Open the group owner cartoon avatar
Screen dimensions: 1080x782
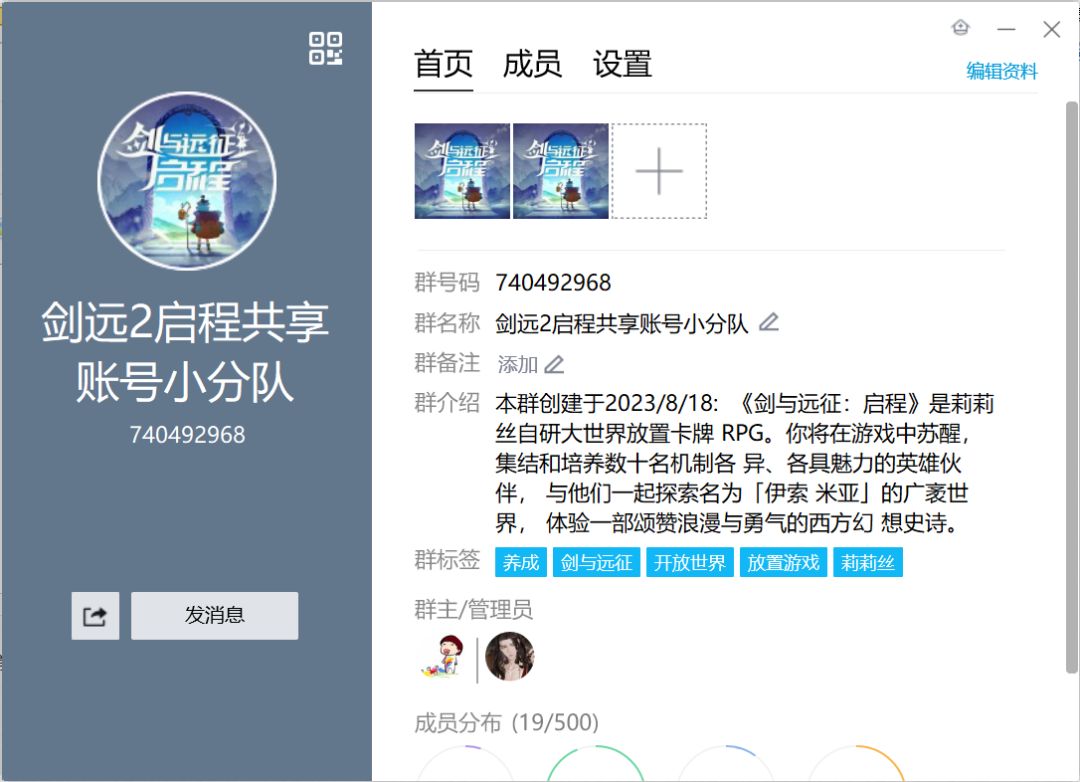[x=444, y=657]
